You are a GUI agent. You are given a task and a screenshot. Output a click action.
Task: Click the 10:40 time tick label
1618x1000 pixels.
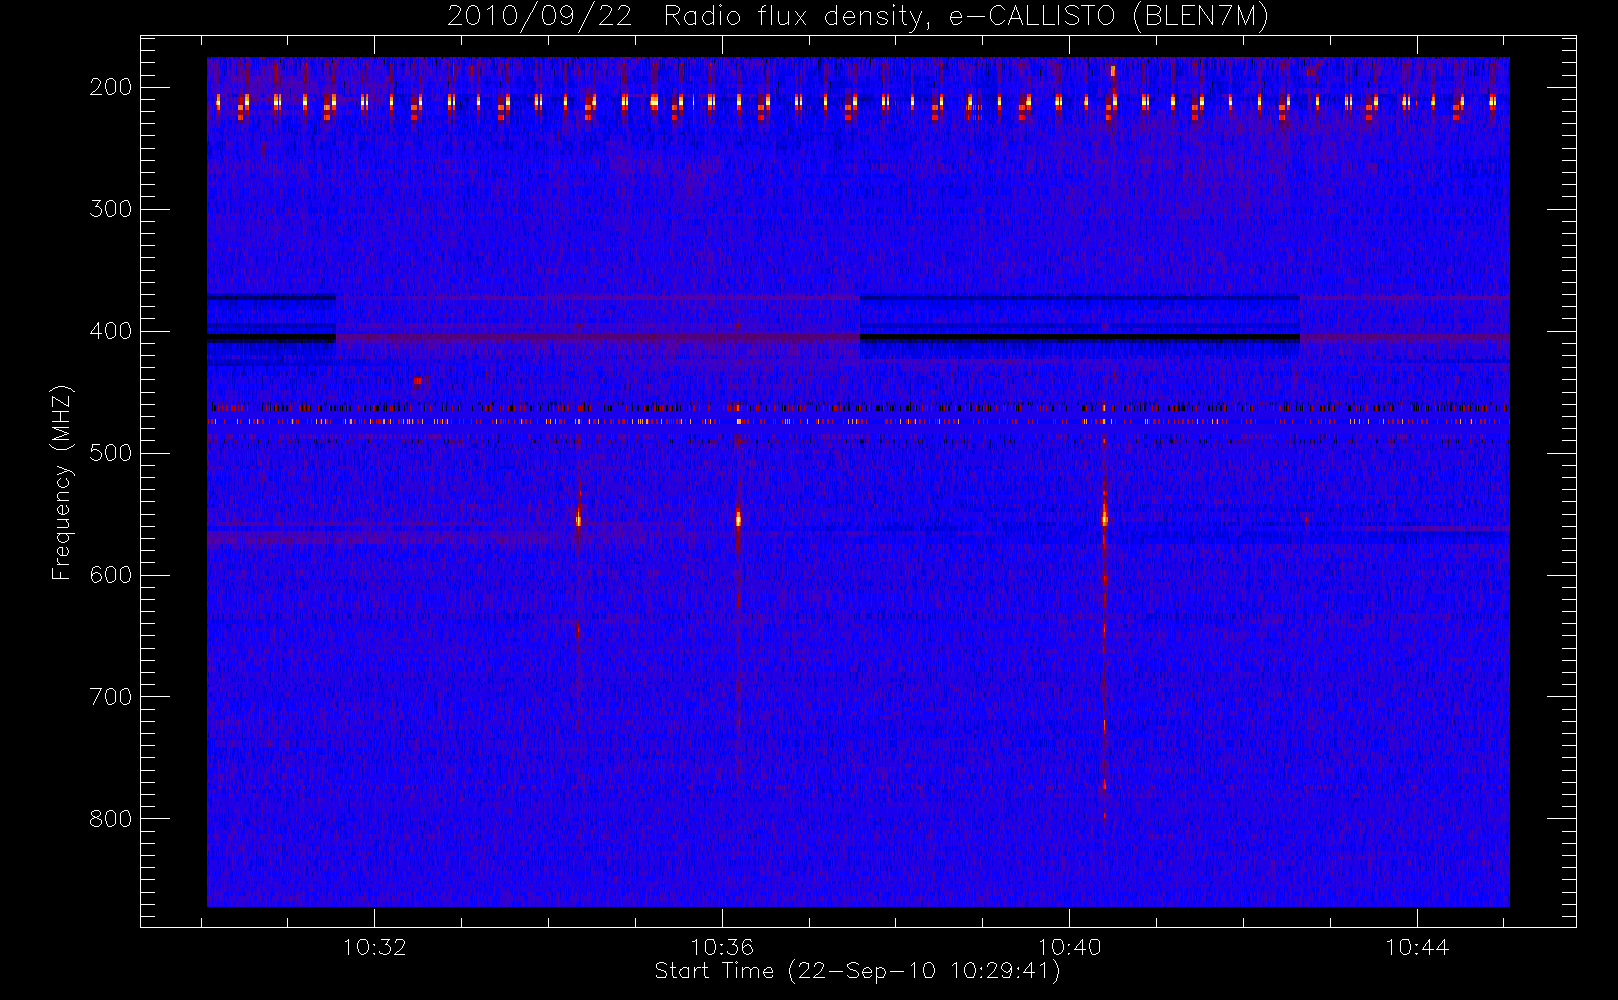pos(1069,947)
